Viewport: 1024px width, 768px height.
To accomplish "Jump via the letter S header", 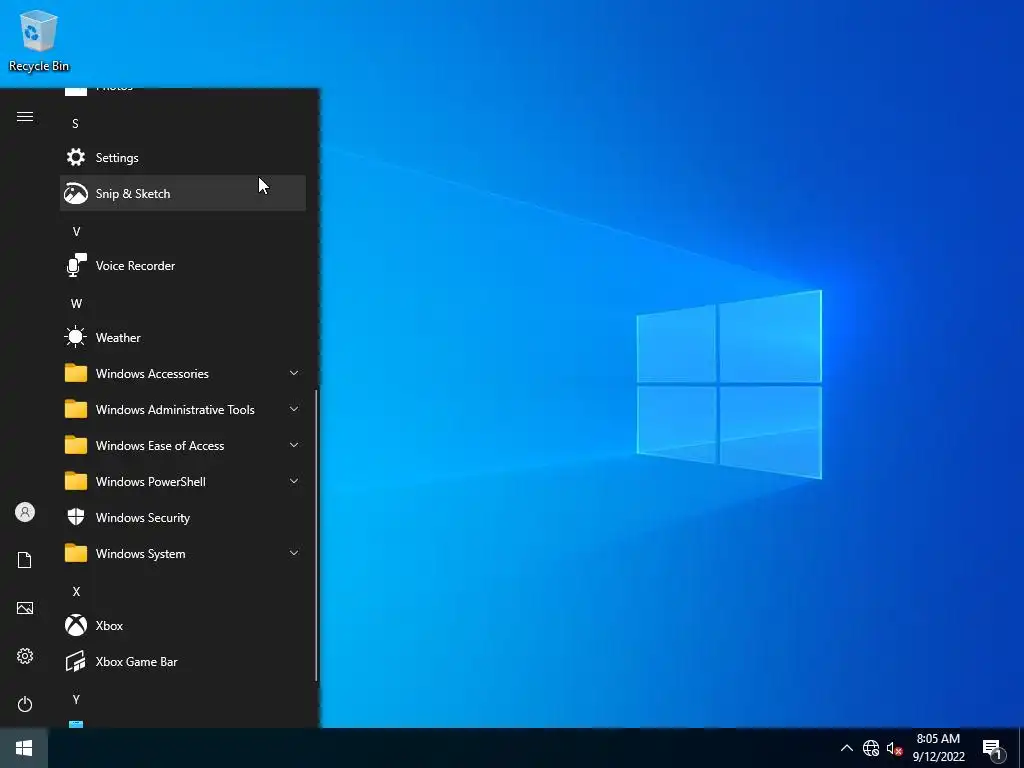I will click(76, 123).
